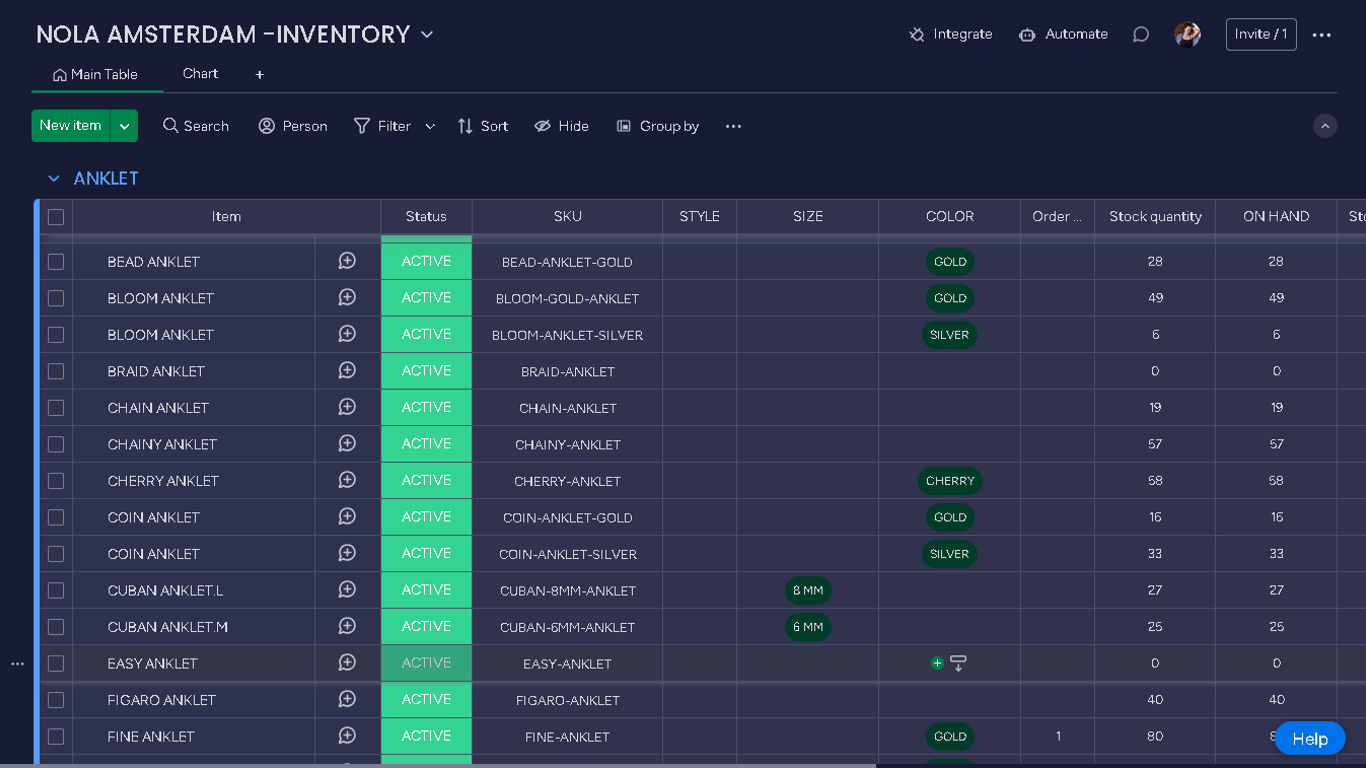Click the user profile avatar

[x=1188, y=35]
